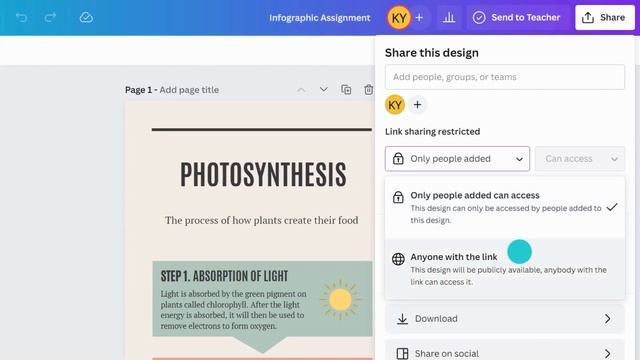The image size is (640, 360).
Task: Select the KY avatar in share panel
Action: pos(395,105)
